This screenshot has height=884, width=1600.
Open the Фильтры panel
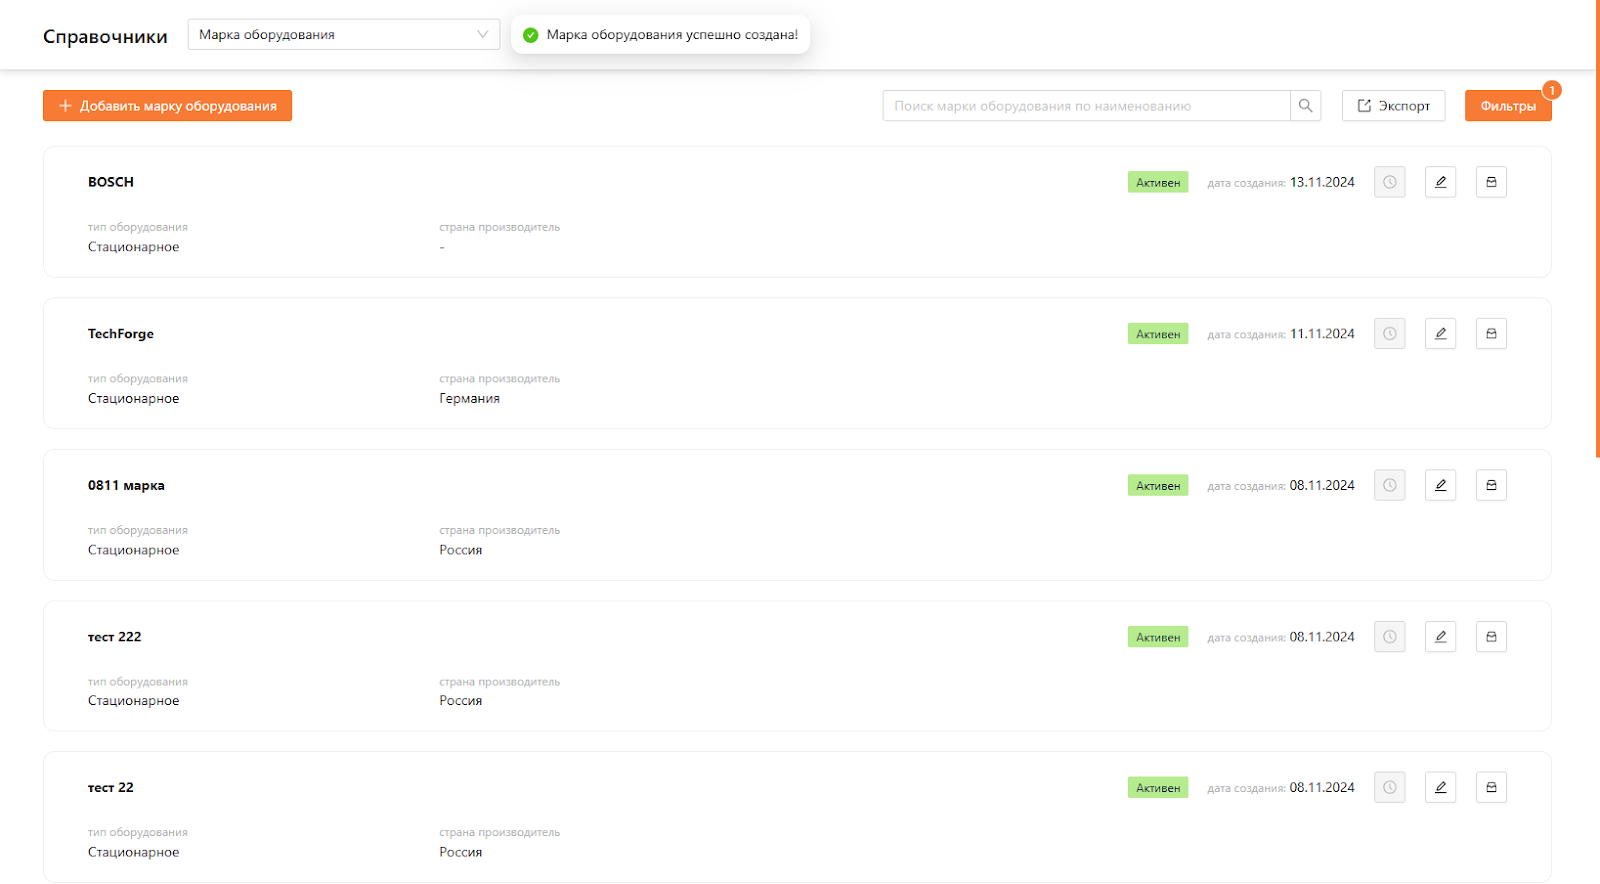(1507, 106)
